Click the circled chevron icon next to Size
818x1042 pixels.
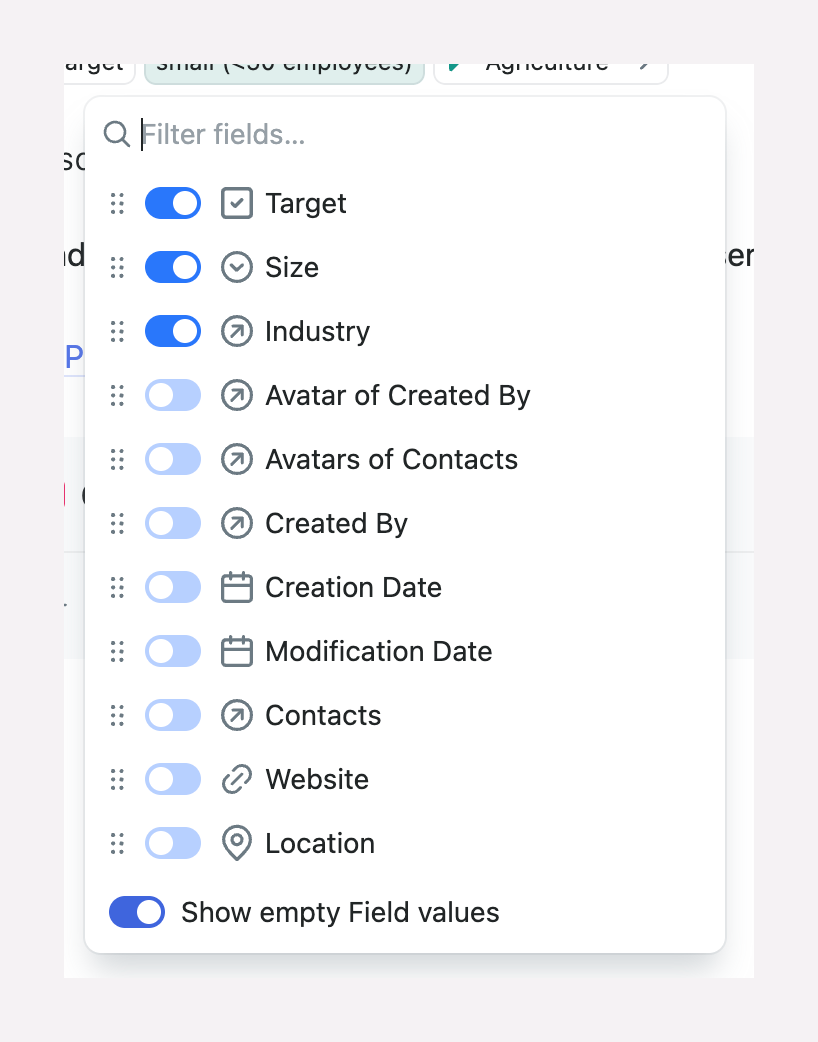237,267
